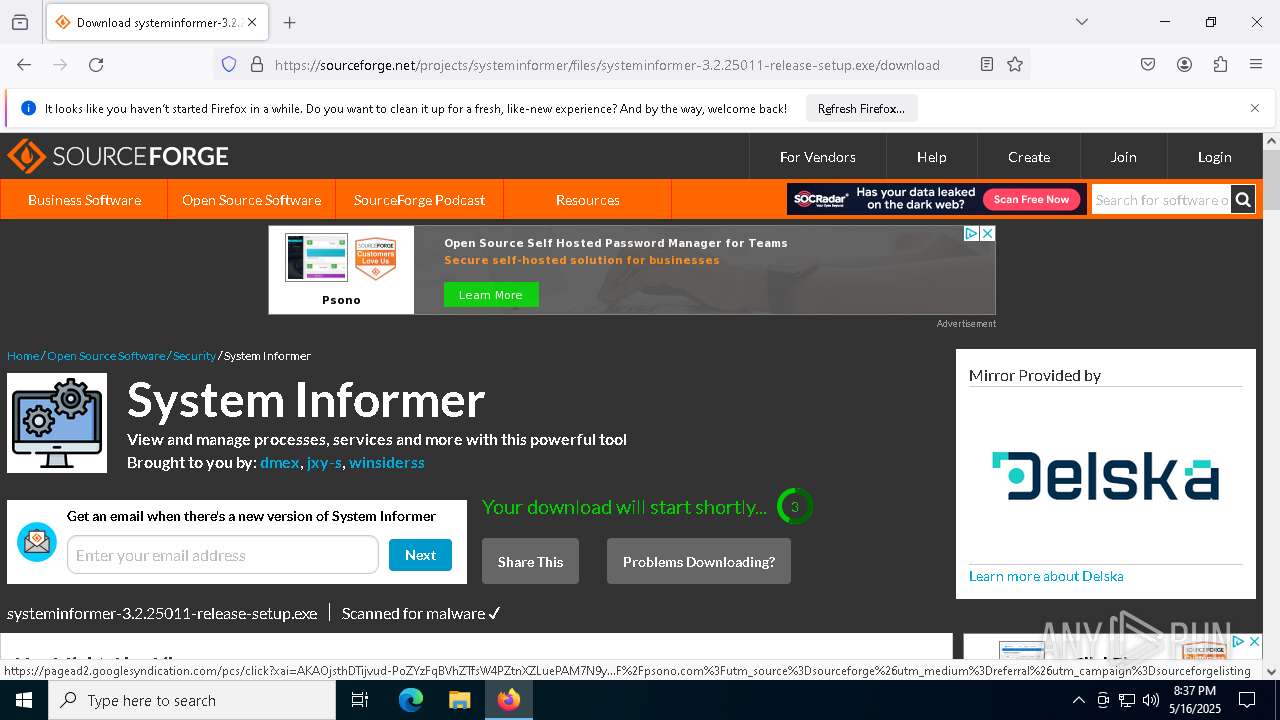Screen dimensions: 1280x720
Task: Click the Home breadcrumb link
Action: tap(23, 356)
